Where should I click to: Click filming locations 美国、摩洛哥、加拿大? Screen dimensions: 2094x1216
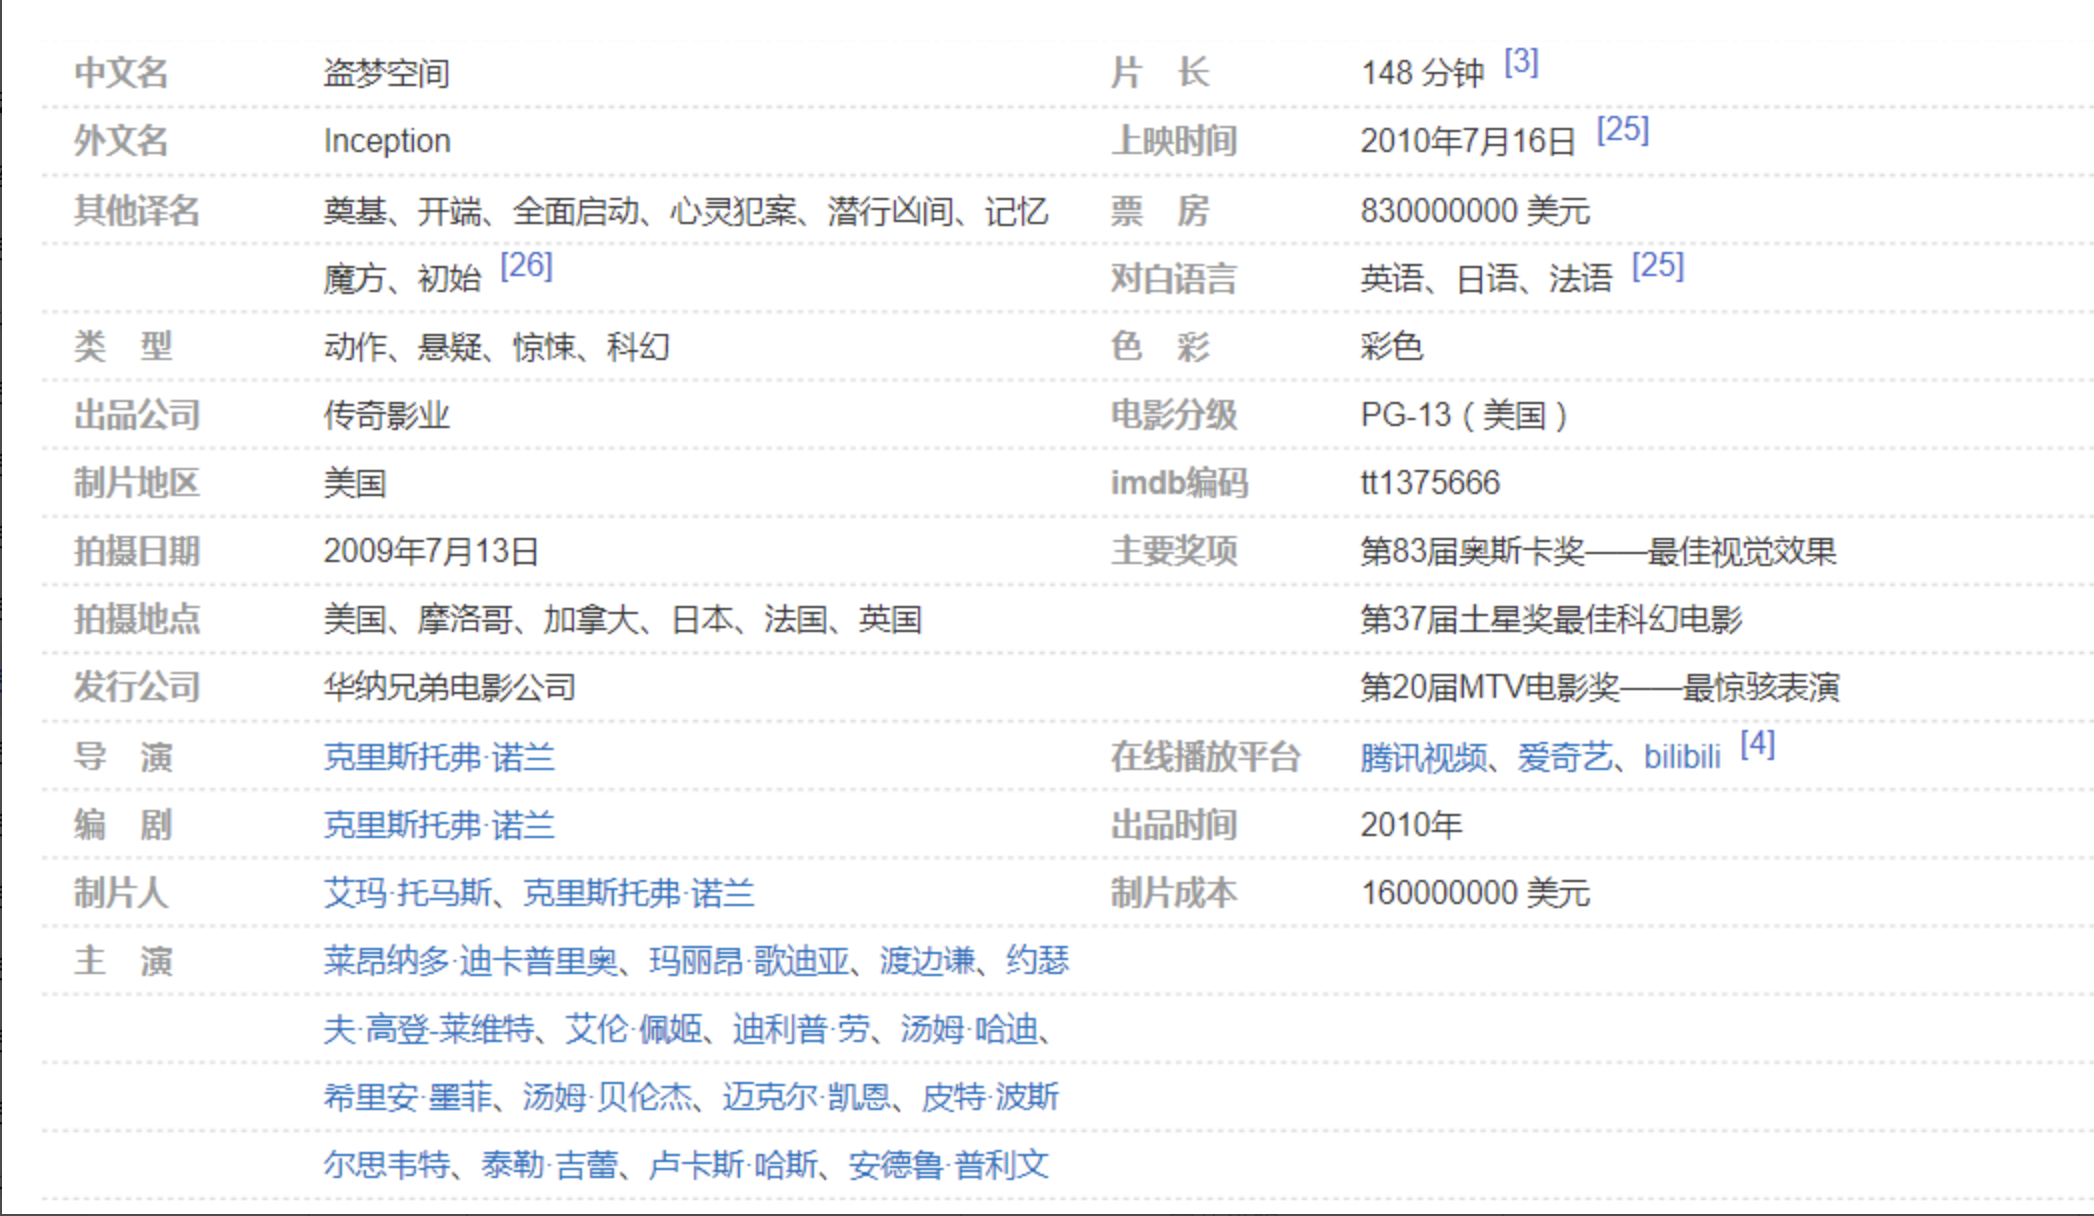480,619
